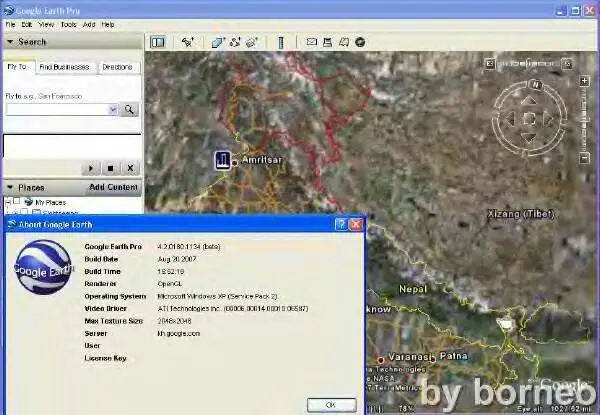Click the Varanasi map label

(410, 357)
